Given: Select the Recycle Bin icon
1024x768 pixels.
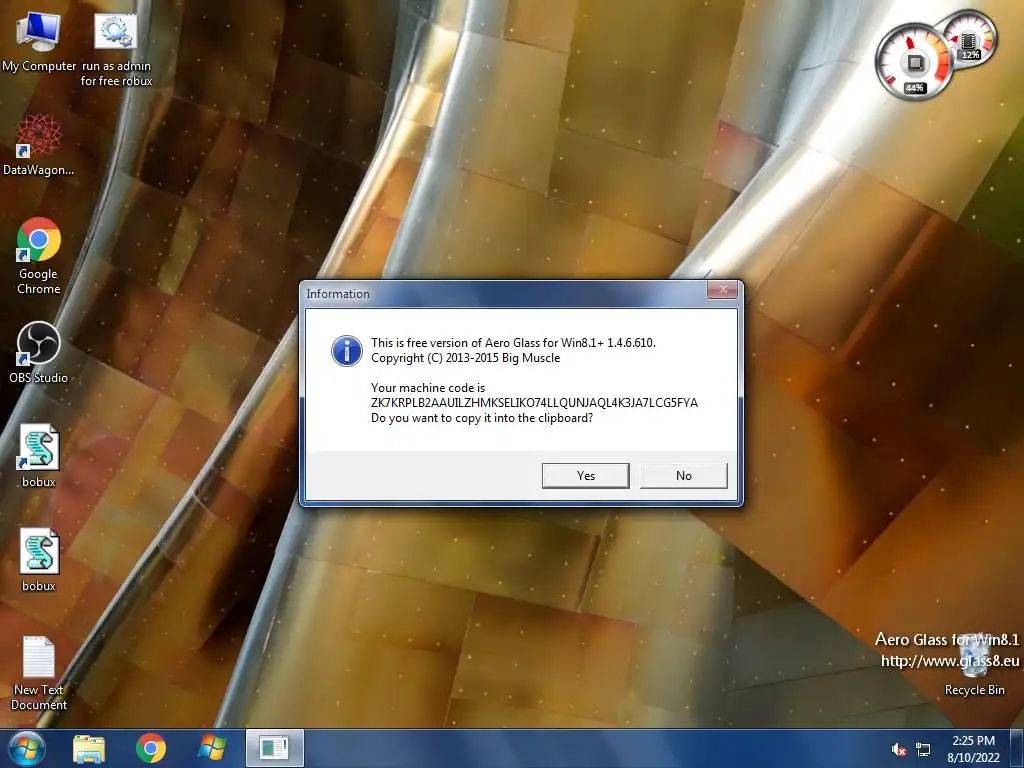Looking at the screenshot, I should [974, 666].
